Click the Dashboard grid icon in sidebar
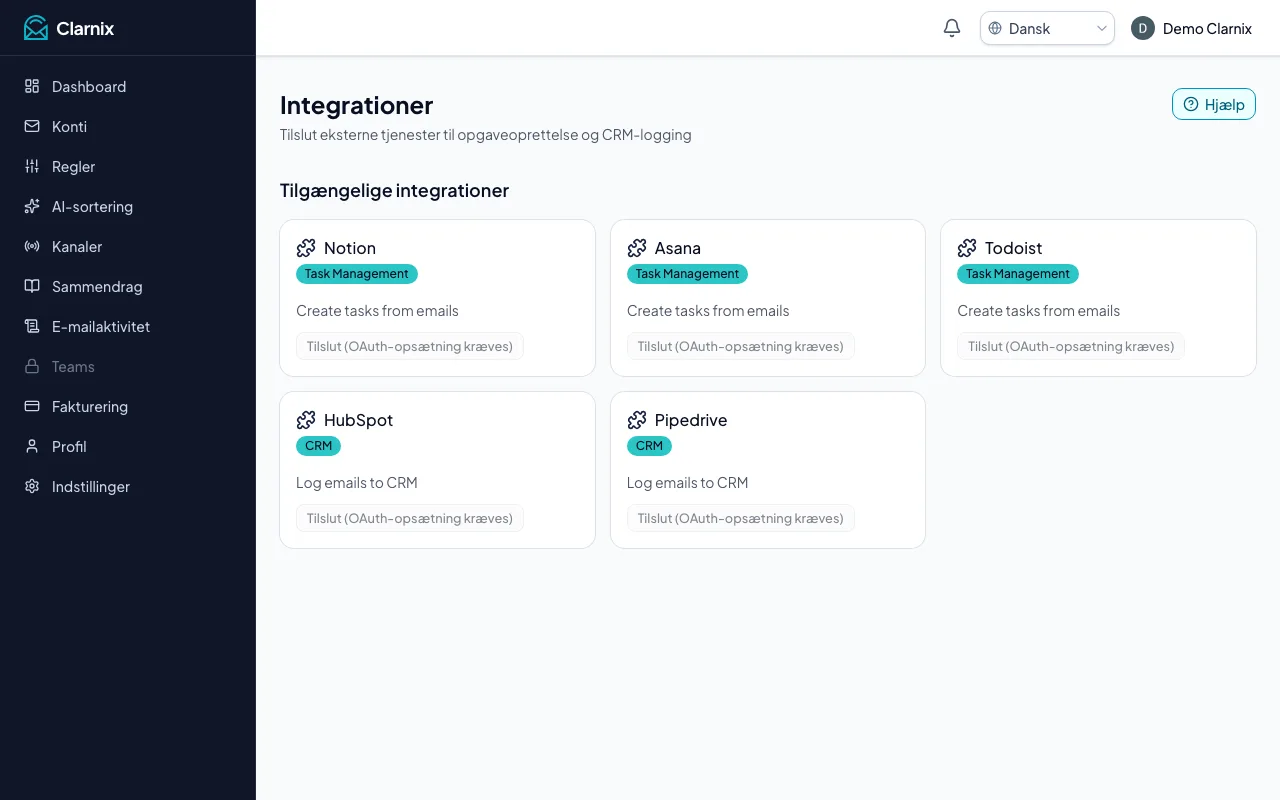 [x=32, y=86]
